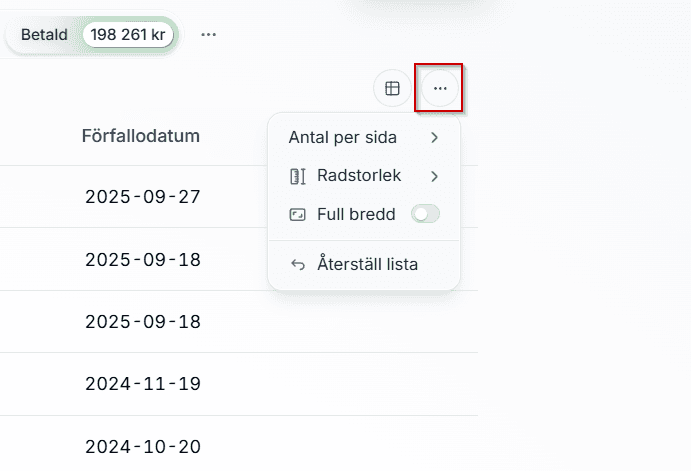This screenshot has height=471, width=691.
Task: Click the undo arrow icon for Återställ lista
Action: [297, 265]
